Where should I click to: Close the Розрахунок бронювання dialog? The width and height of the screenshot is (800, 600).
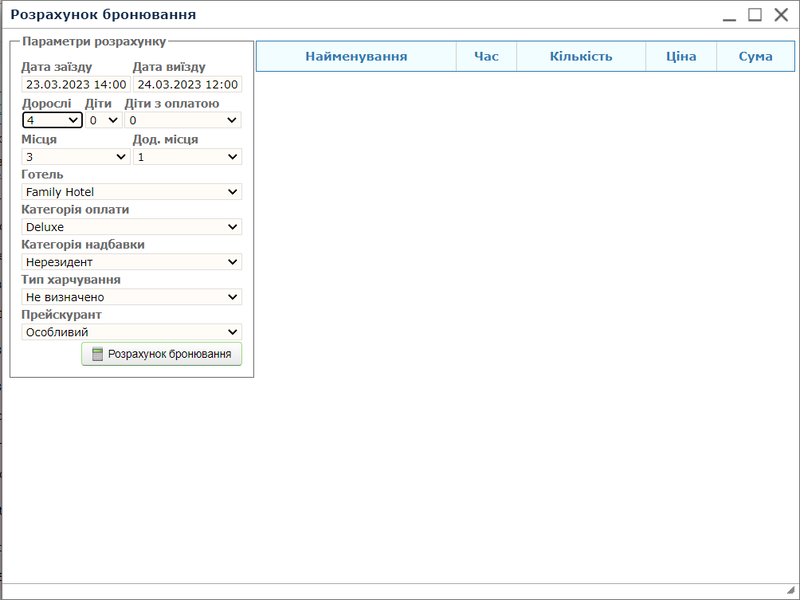tap(780, 15)
